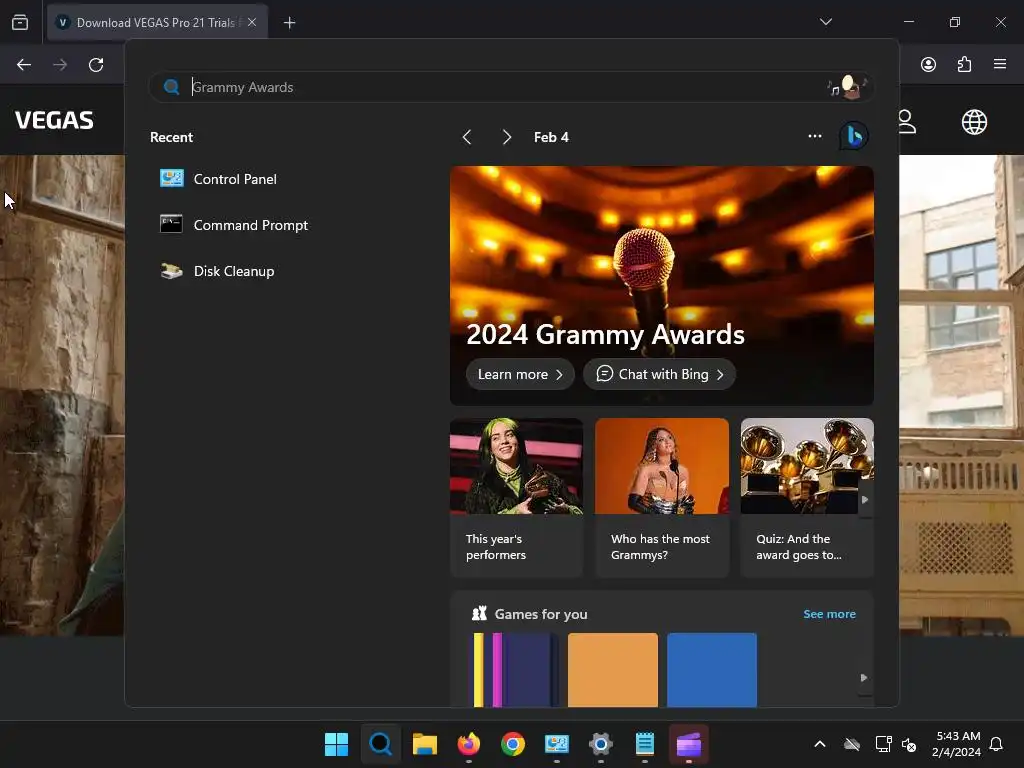Open a new browser tab

[x=289, y=23]
